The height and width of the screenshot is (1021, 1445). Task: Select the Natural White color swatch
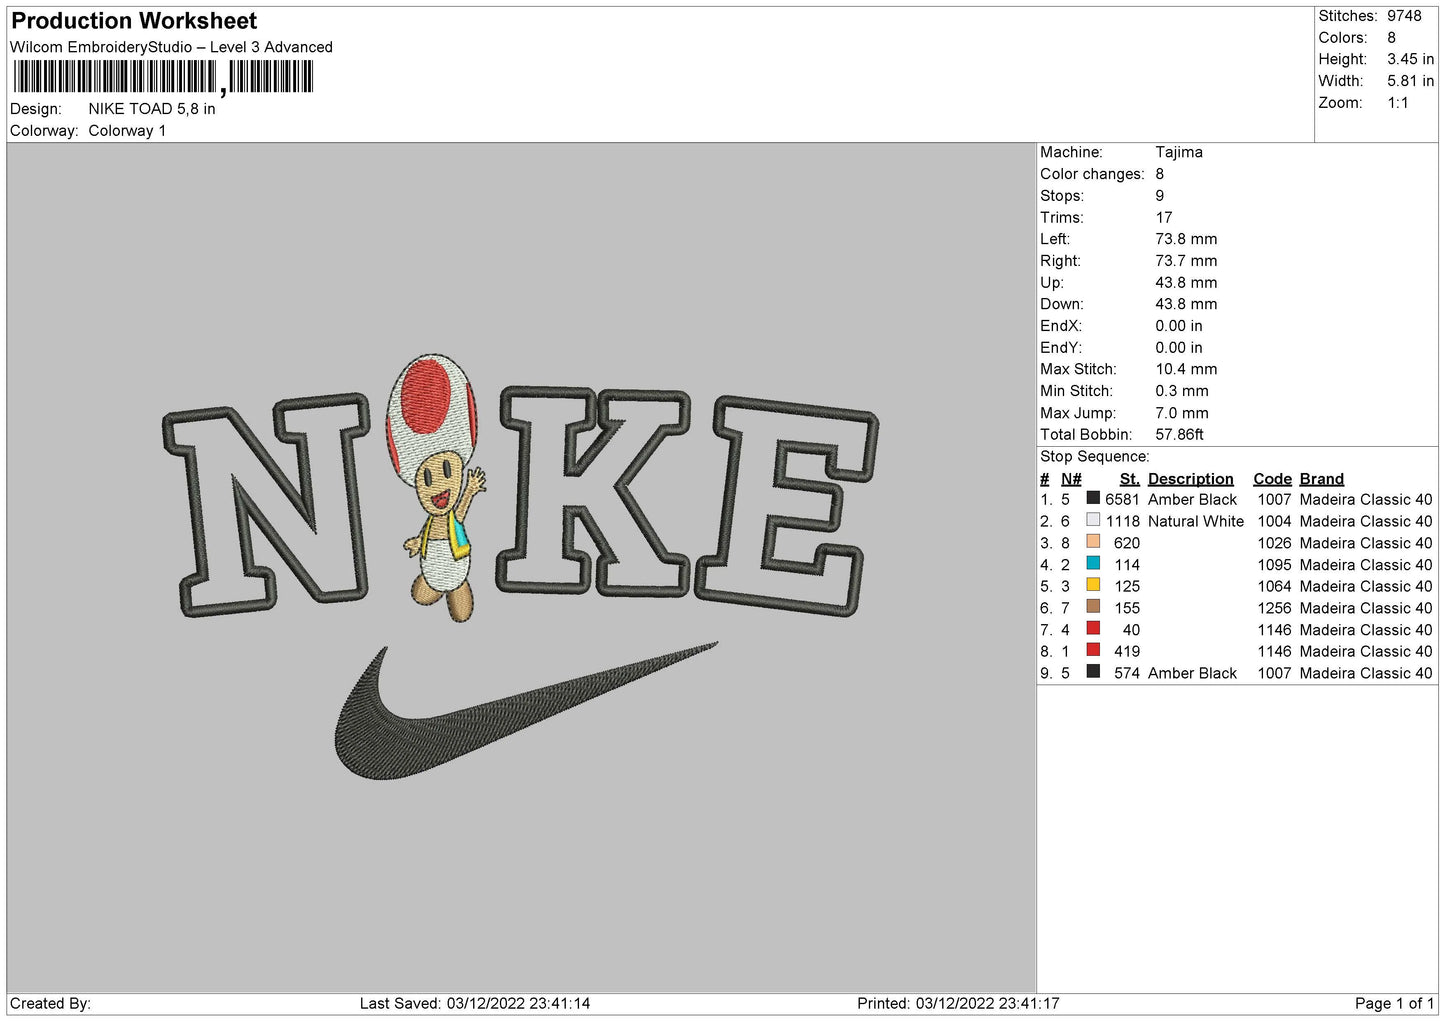click(x=1093, y=520)
